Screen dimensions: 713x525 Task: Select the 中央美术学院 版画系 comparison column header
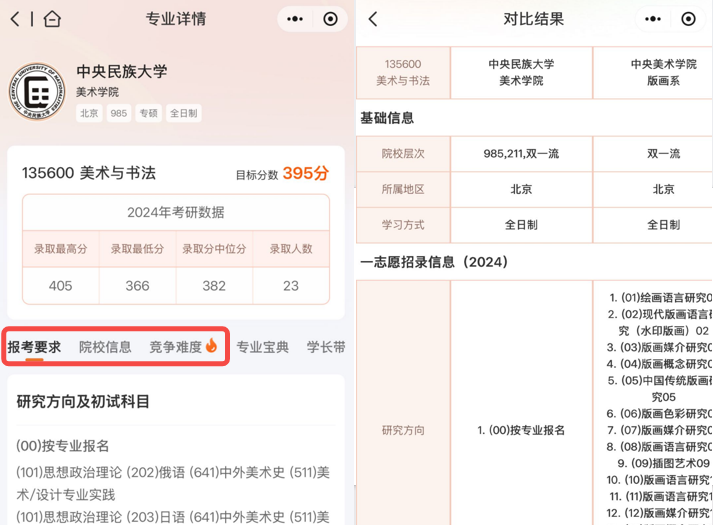(663, 72)
